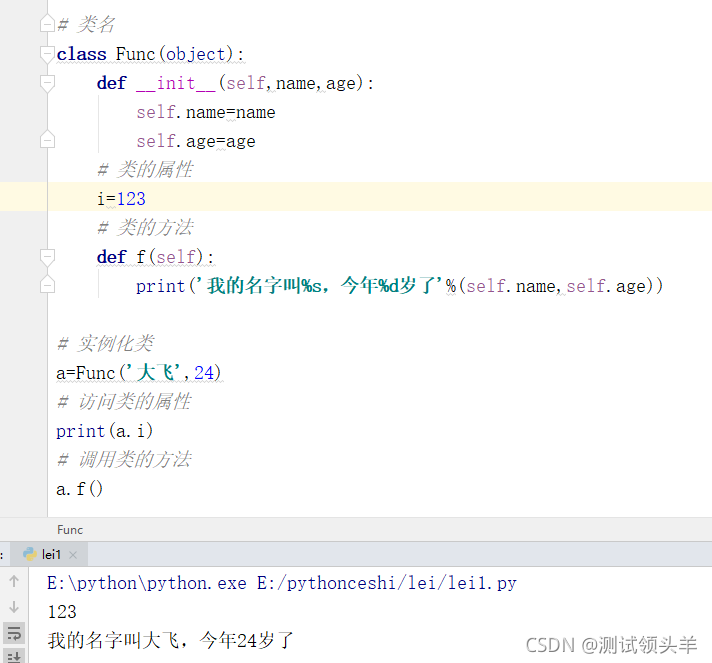Click the up arrow in run console

tap(14, 581)
